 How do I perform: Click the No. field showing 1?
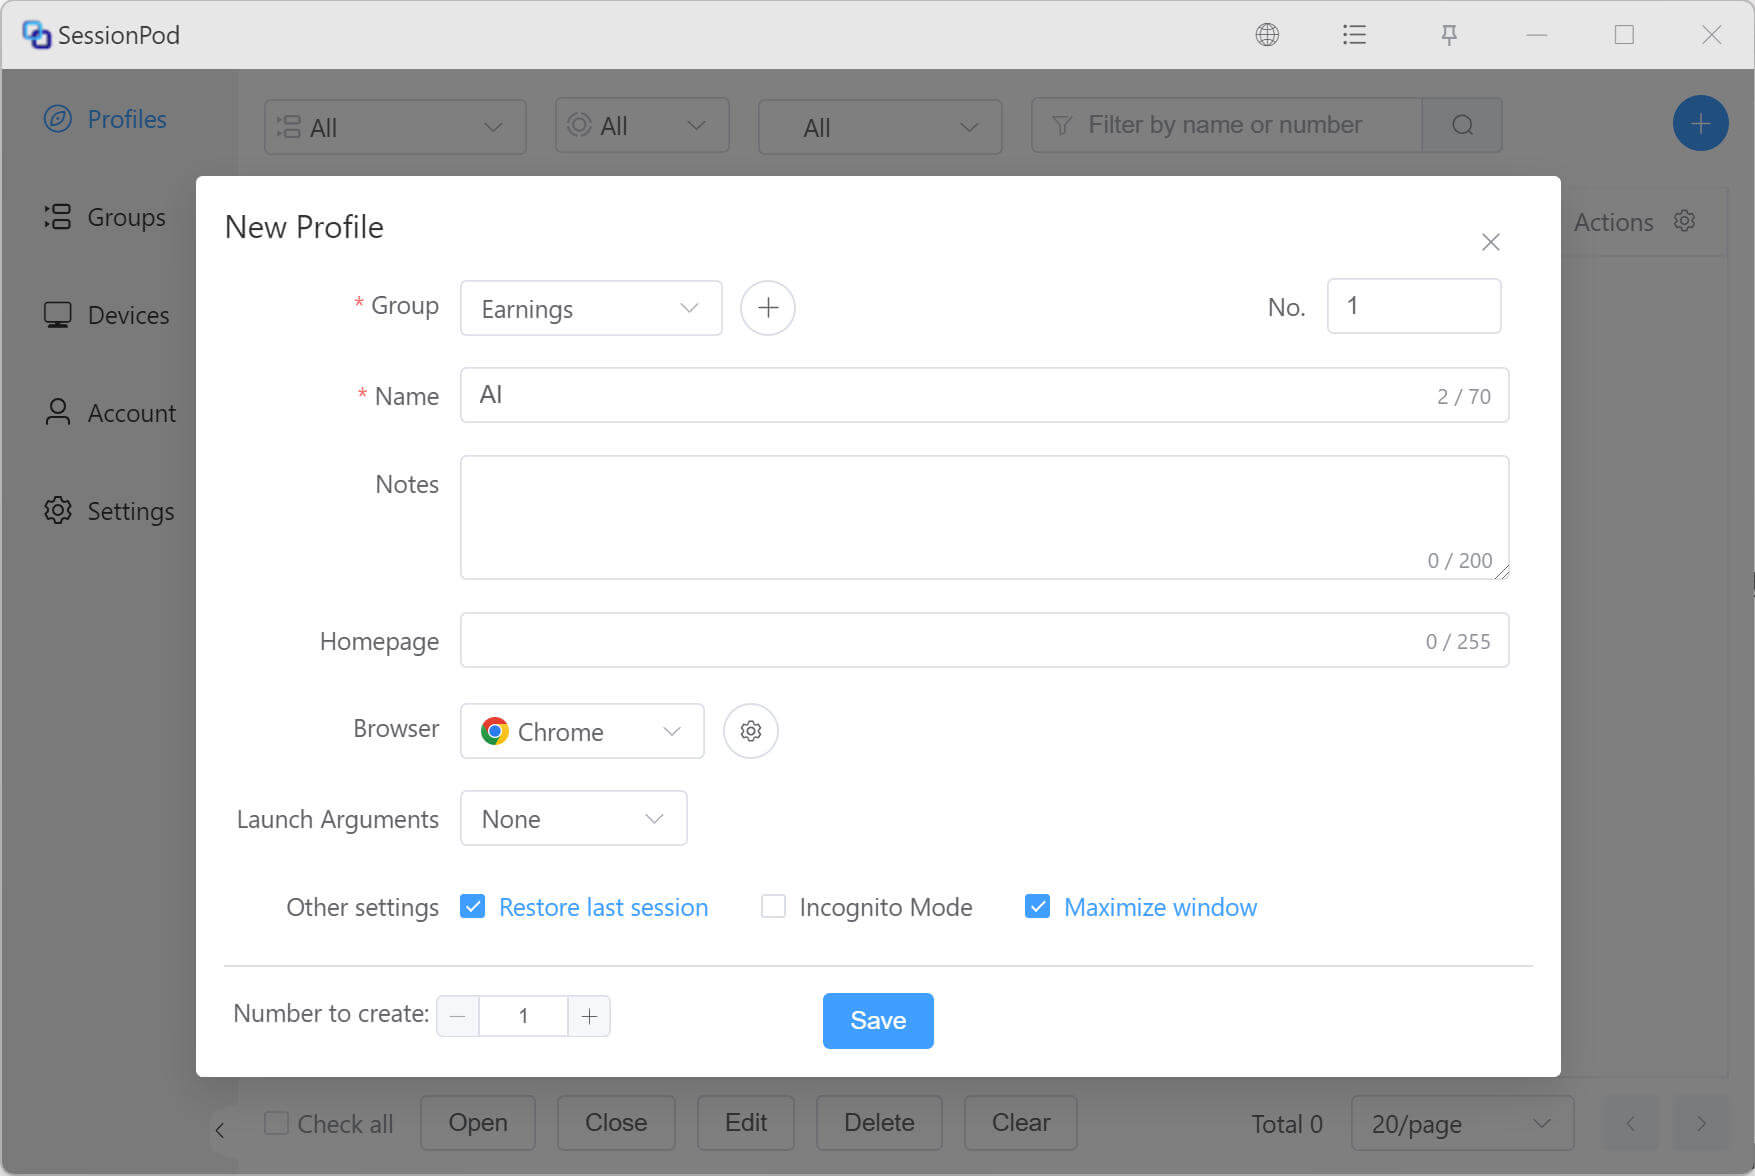pyautogui.click(x=1414, y=306)
